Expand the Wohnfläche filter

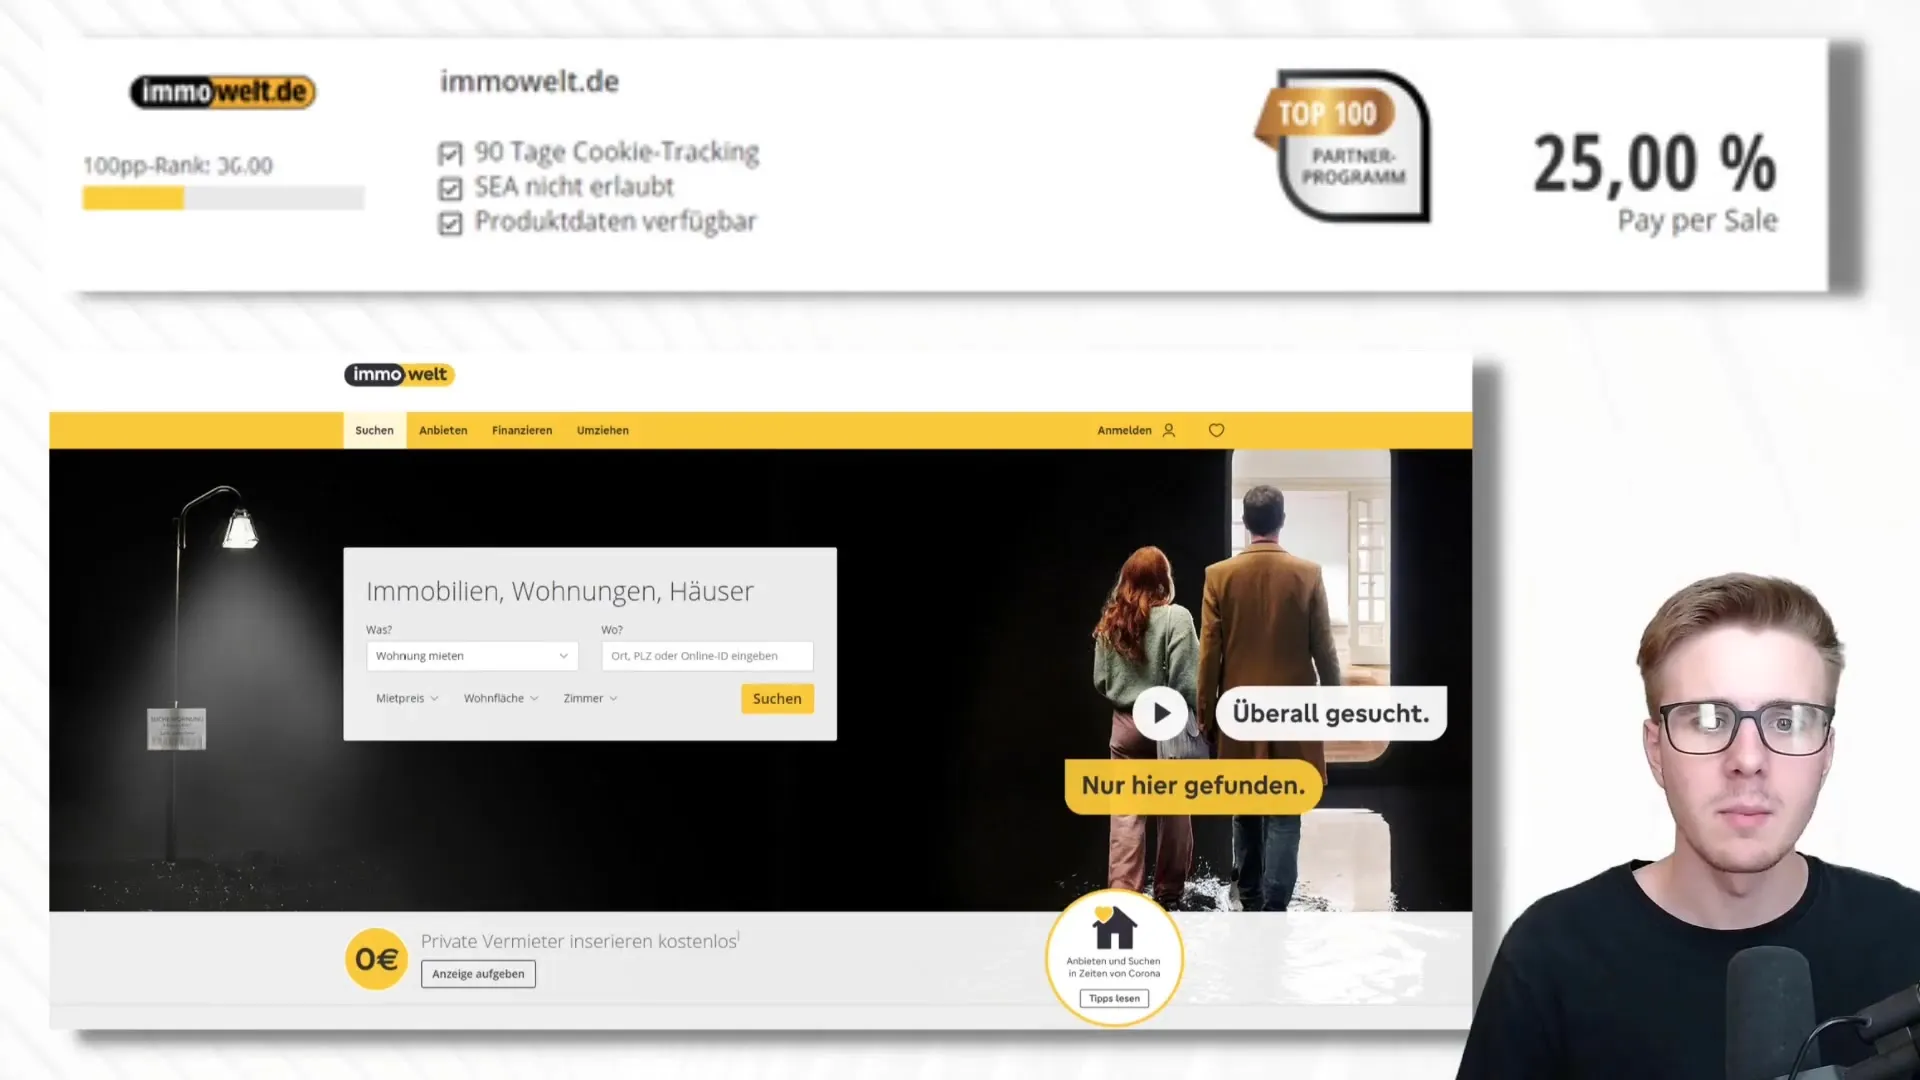point(501,698)
